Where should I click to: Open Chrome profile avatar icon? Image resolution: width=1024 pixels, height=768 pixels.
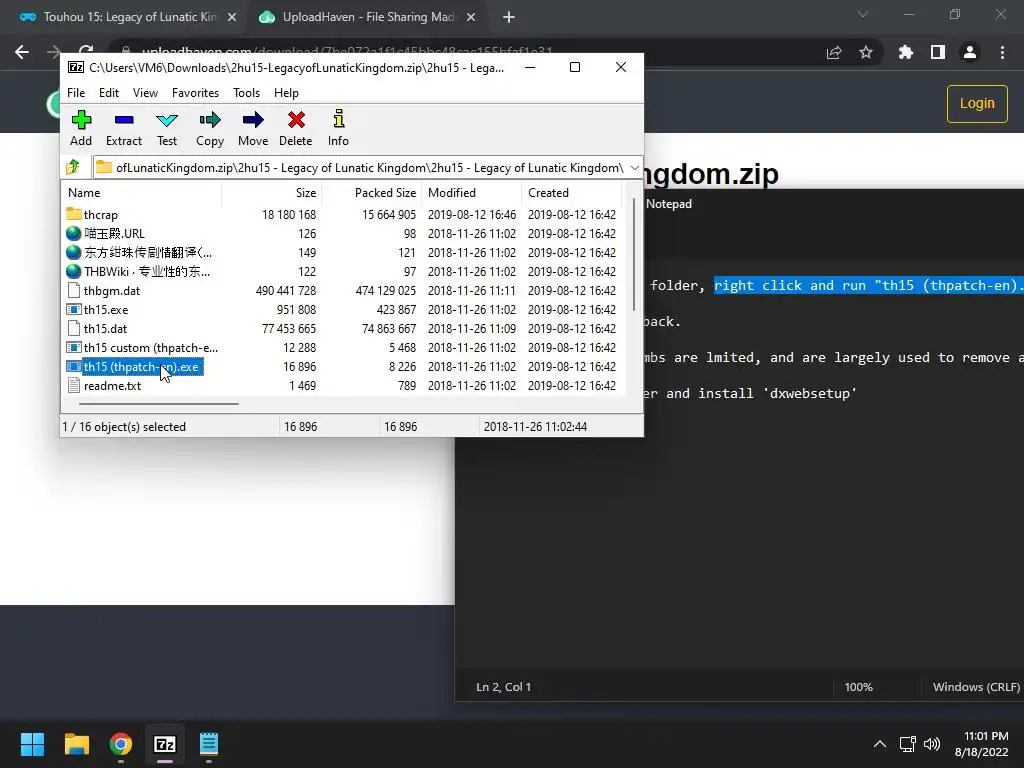click(970, 52)
